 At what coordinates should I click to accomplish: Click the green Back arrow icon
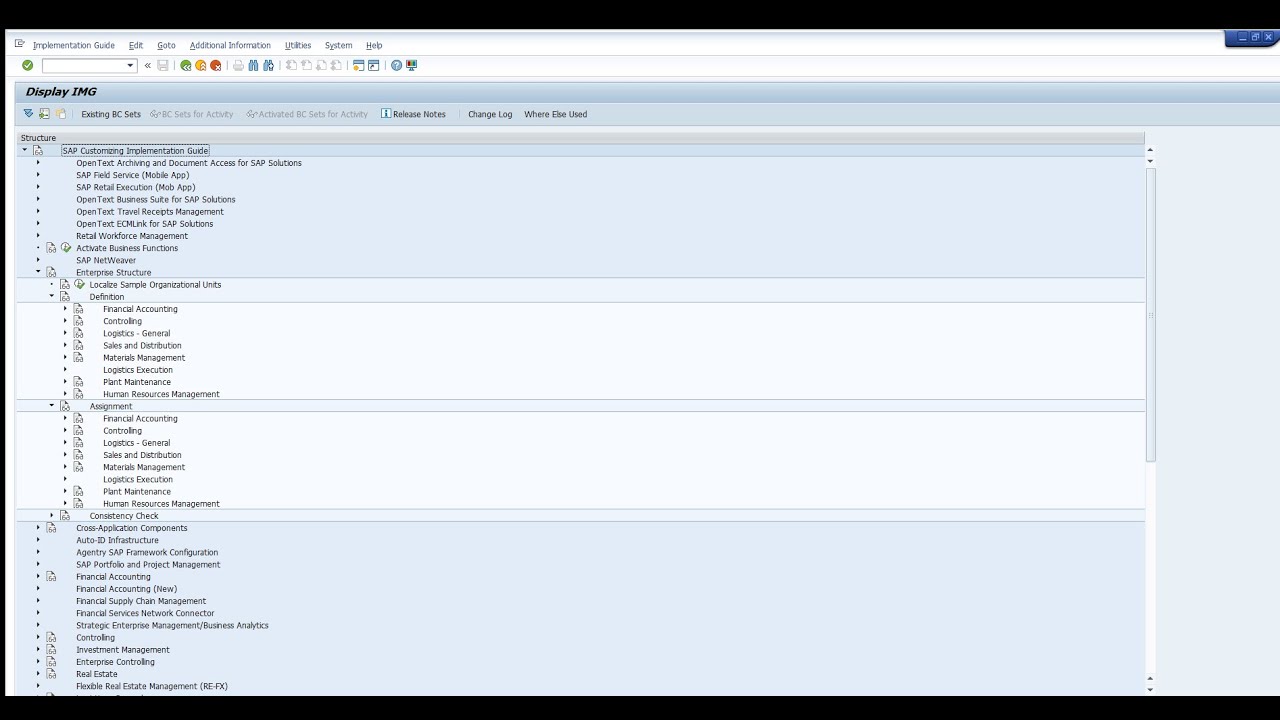click(186, 66)
